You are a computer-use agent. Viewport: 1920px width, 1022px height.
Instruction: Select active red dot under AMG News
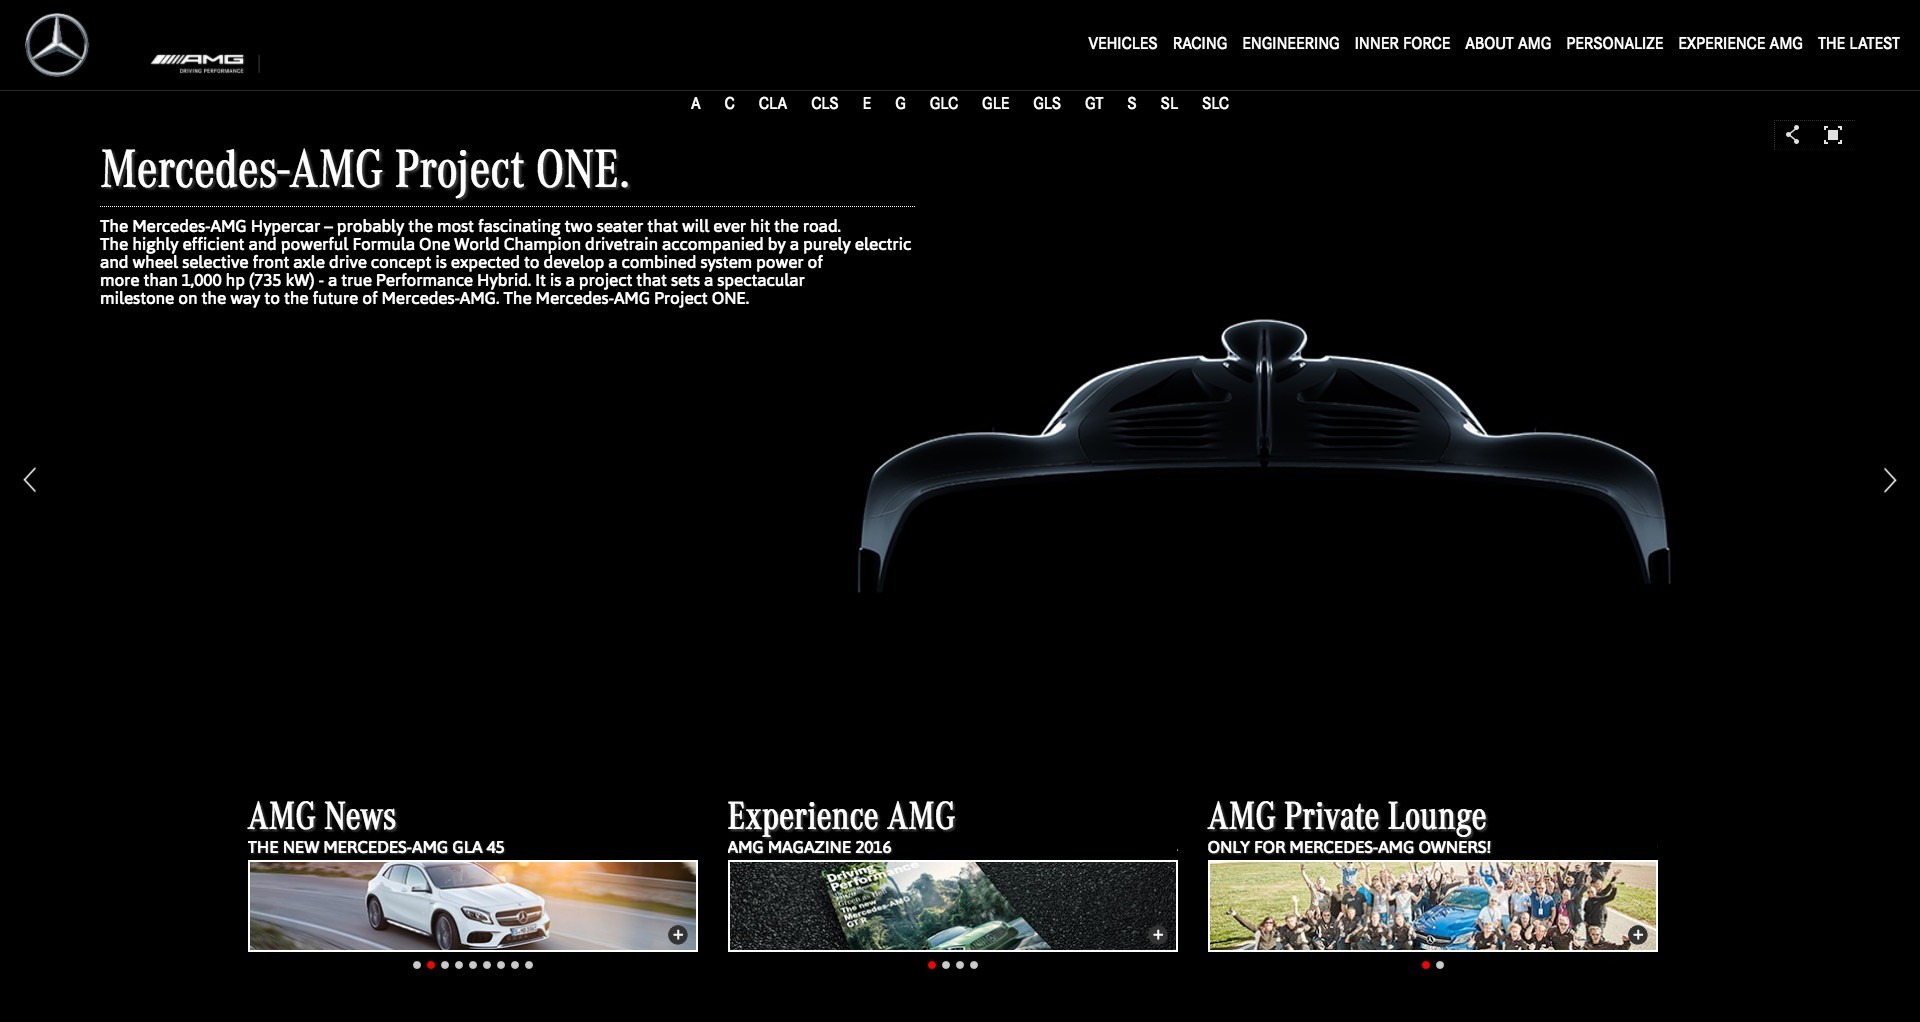(x=431, y=965)
